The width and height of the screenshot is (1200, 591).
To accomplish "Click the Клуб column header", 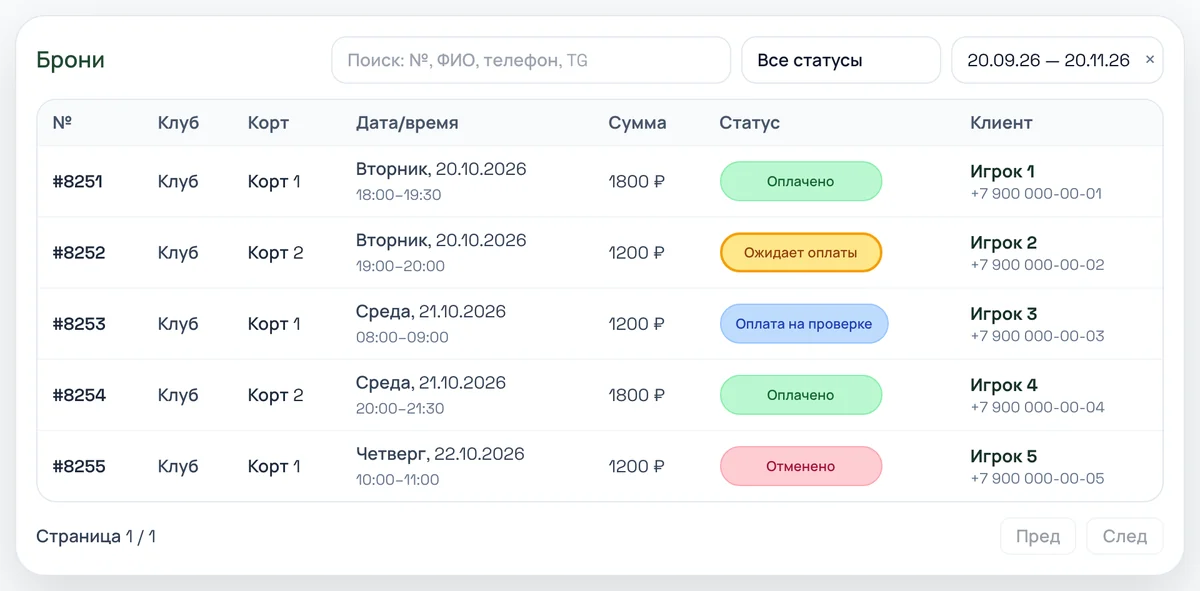I will click(178, 123).
